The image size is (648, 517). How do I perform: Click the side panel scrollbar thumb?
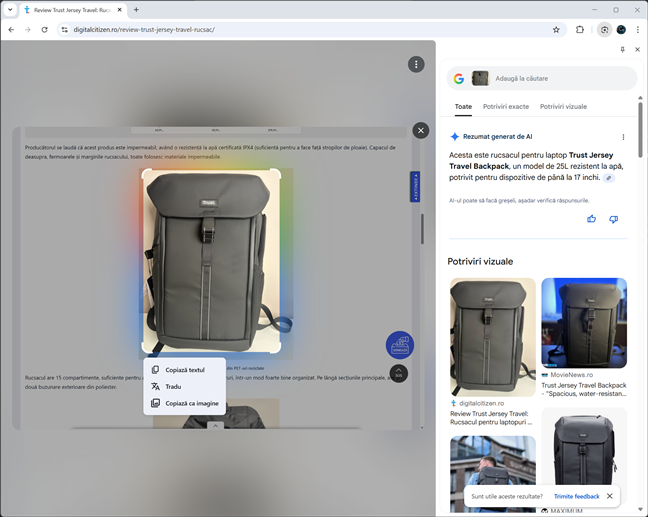640,129
